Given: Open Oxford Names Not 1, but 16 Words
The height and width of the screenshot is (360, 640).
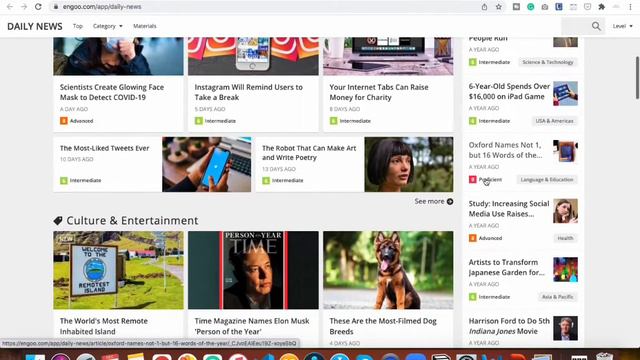Looking at the screenshot, I should [505, 150].
